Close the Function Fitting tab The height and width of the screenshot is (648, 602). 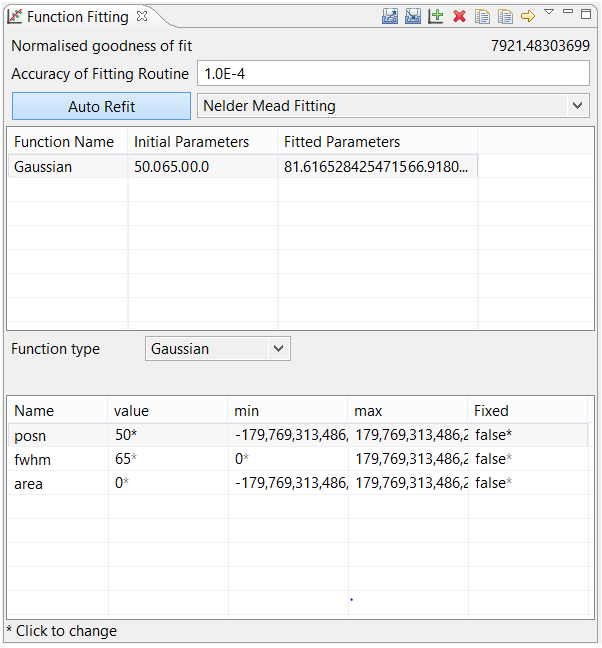pos(141,16)
